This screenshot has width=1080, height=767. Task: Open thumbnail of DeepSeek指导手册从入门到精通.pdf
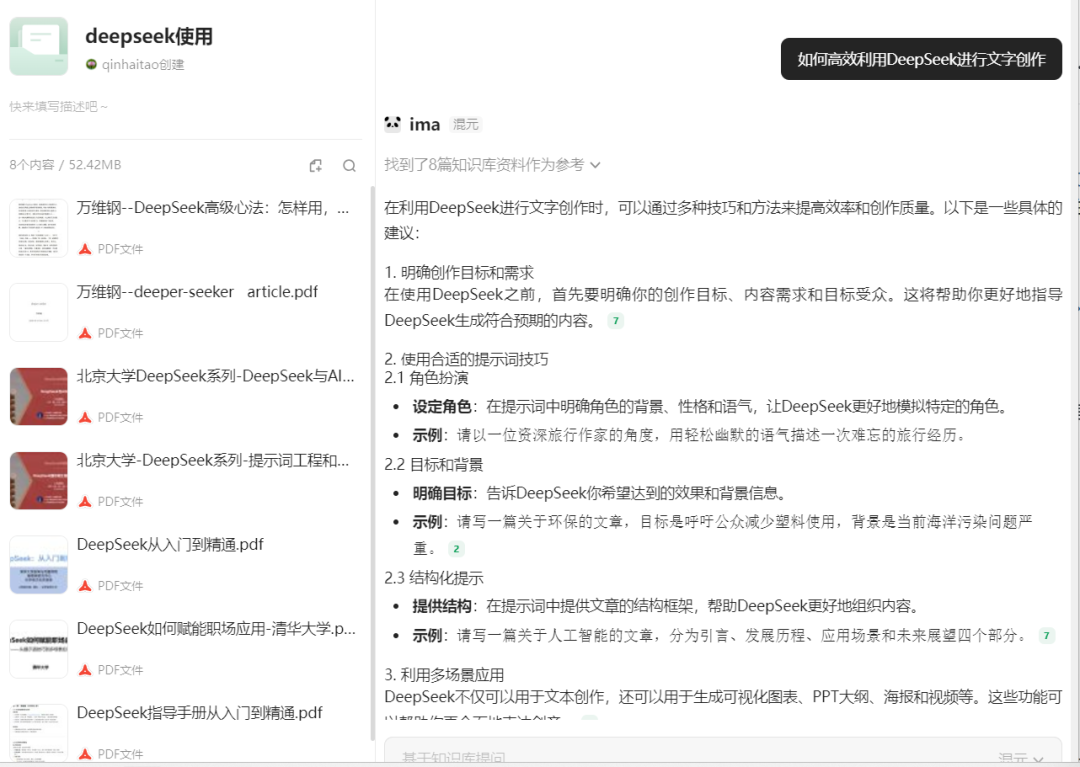39,733
